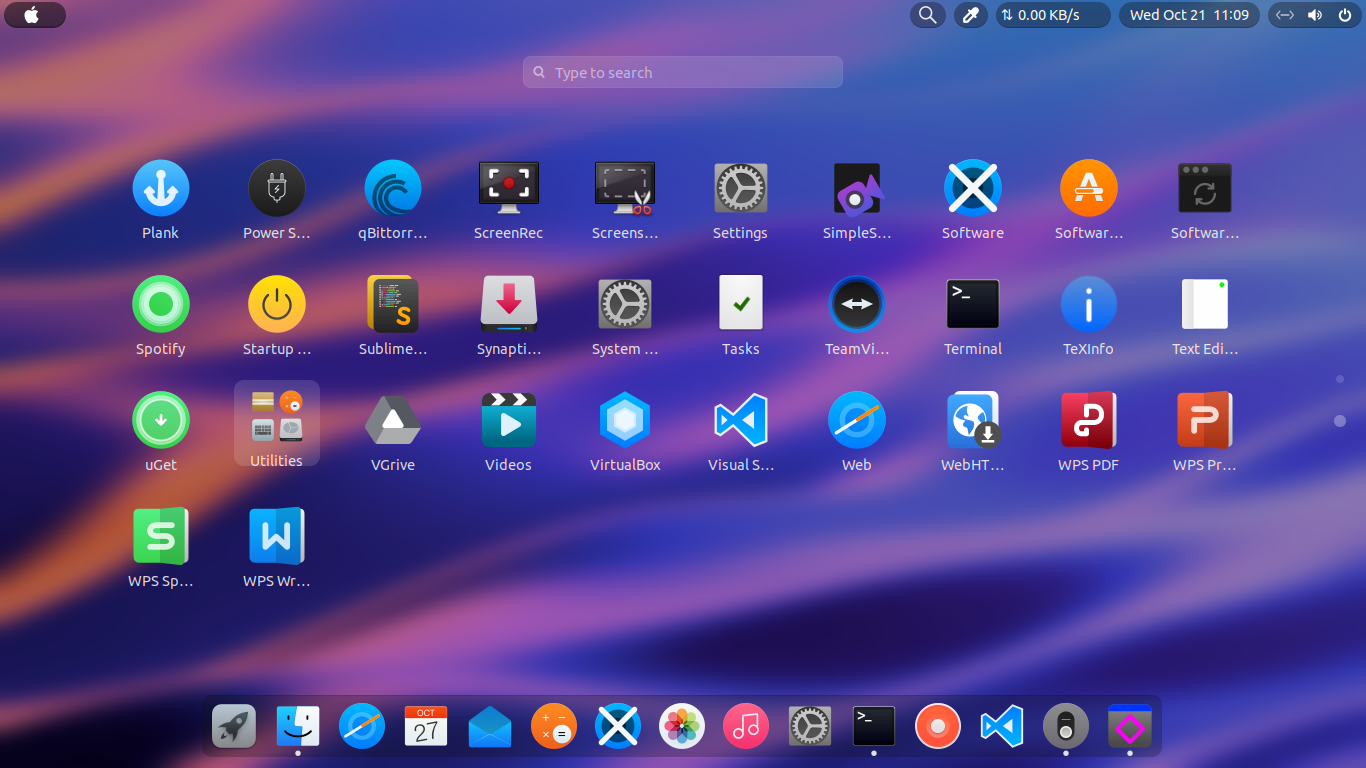Open the clock Wed Oct 21 11:09
Viewport: 1366px width, 768px height.
[1188, 15]
